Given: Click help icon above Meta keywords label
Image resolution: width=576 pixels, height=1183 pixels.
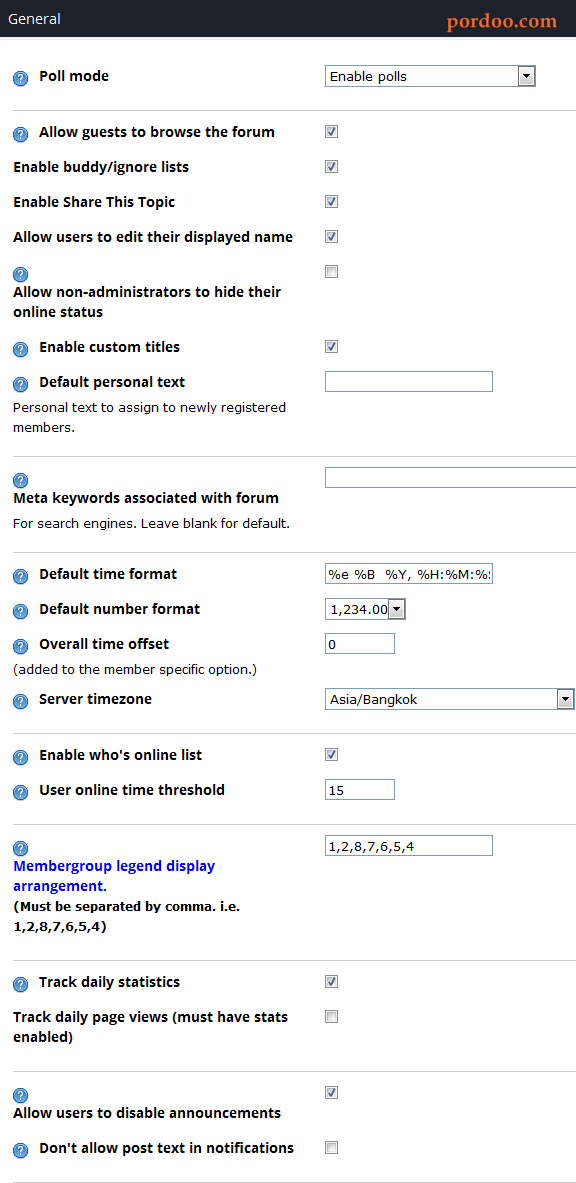Looking at the screenshot, I should [x=21, y=480].
